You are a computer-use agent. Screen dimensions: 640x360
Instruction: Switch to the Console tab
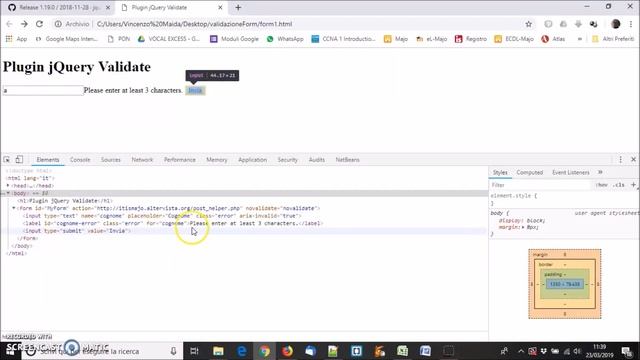tap(80, 160)
